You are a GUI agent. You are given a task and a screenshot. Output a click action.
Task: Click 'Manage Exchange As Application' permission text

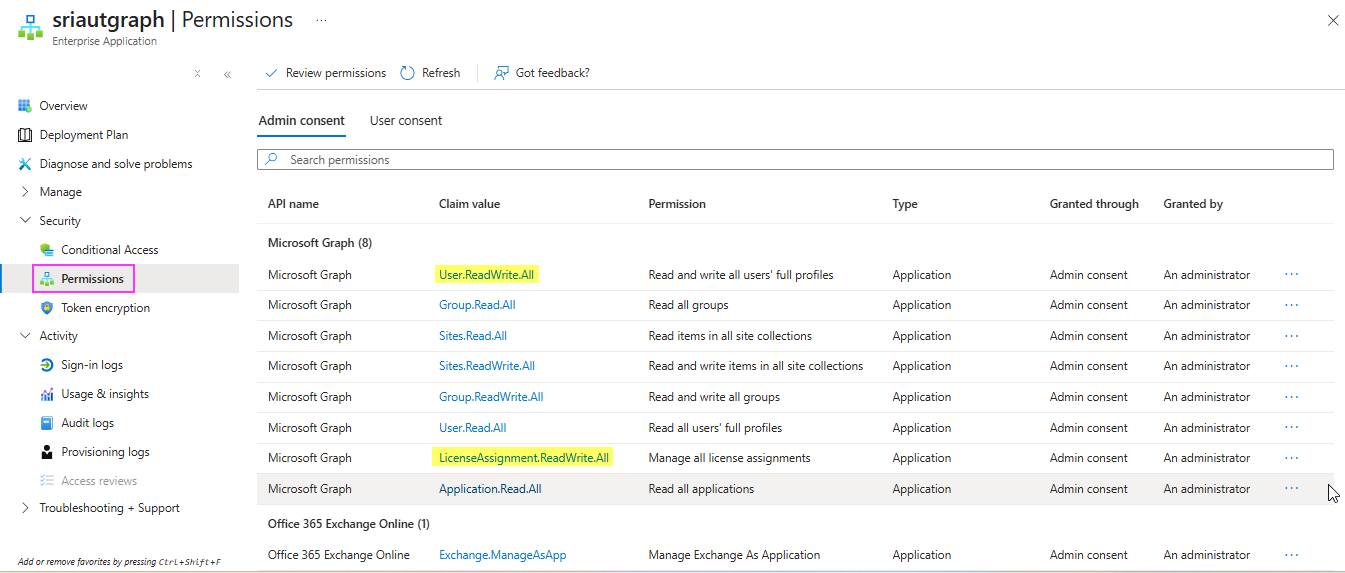pos(734,555)
